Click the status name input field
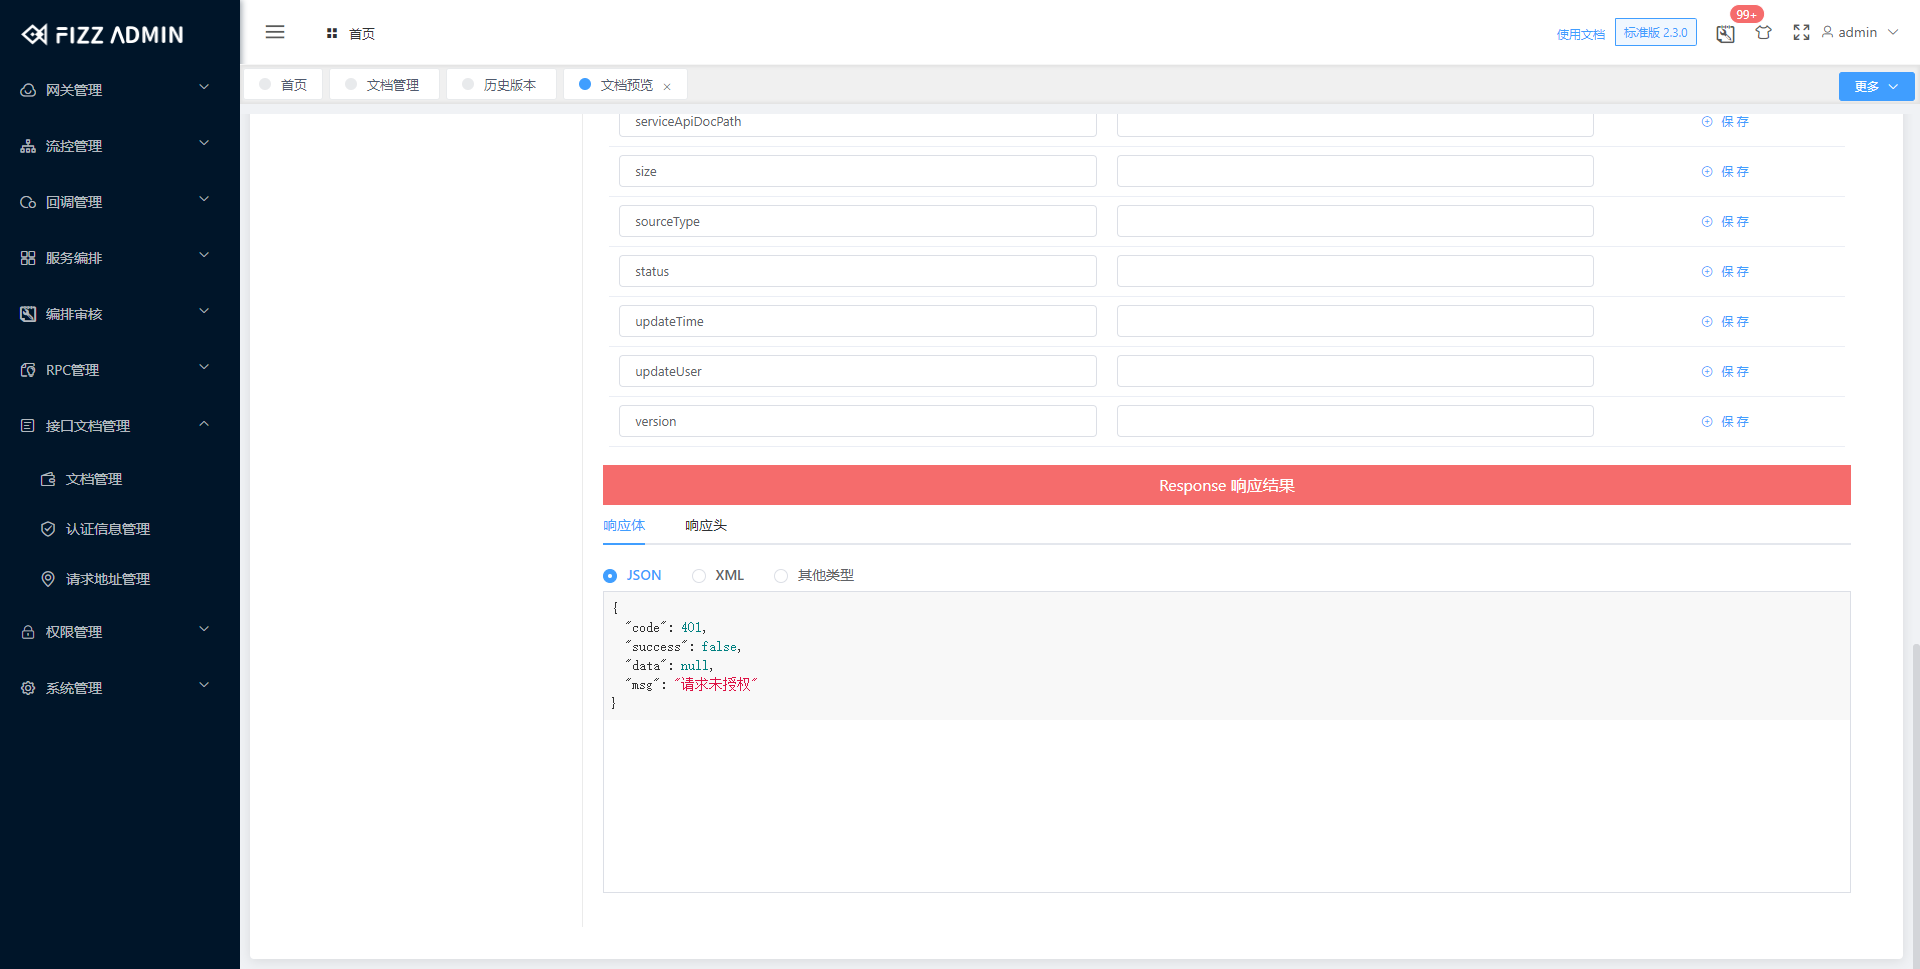1920x969 pixels. pos(857,270)
